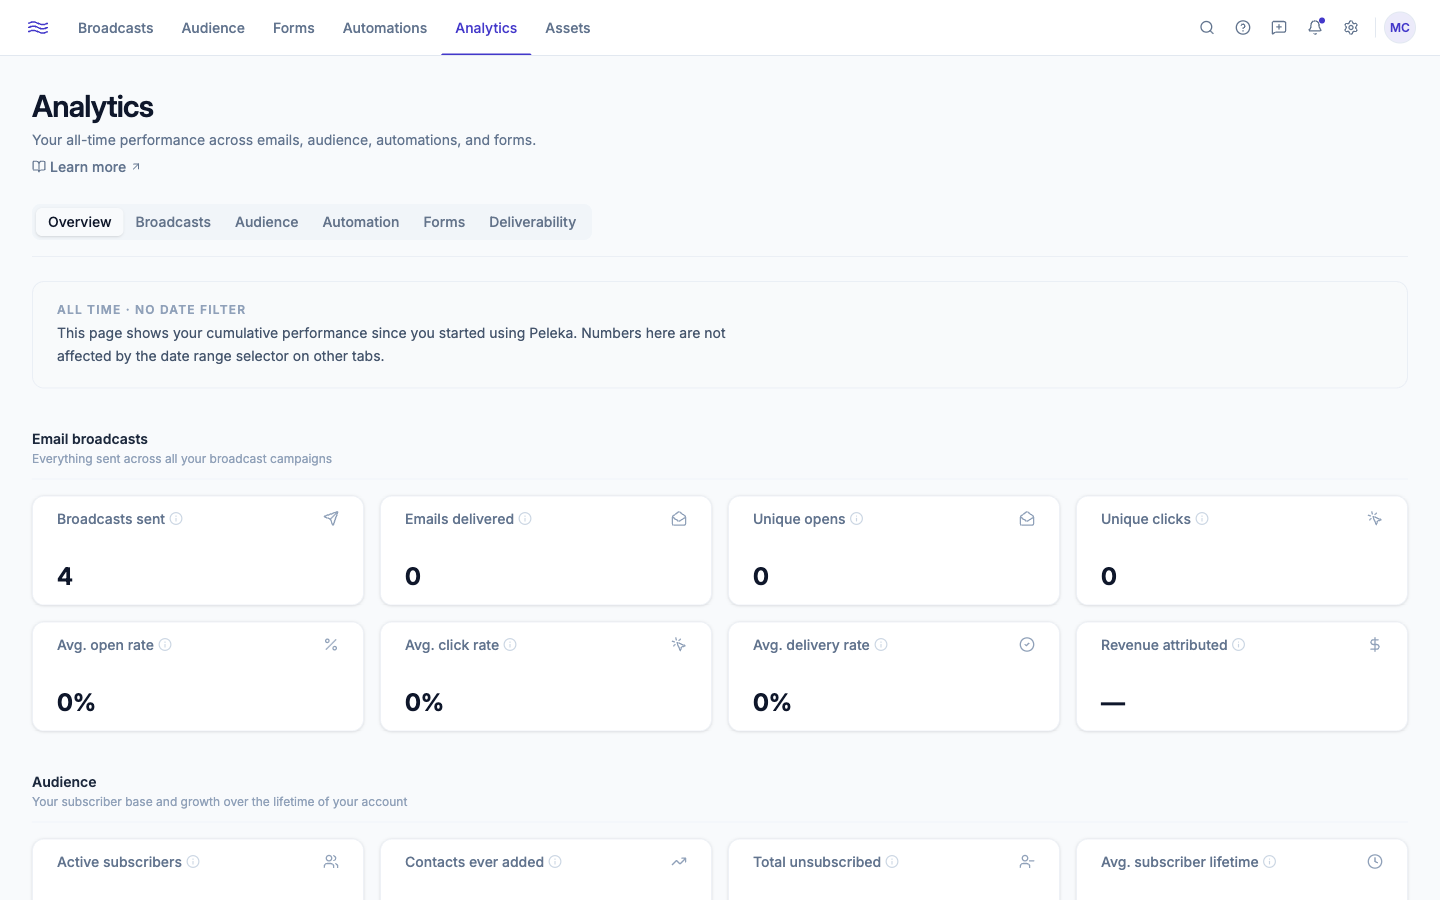Click the Analytics page title
This screenshot has width=1440, height=900.
(93, 107)
